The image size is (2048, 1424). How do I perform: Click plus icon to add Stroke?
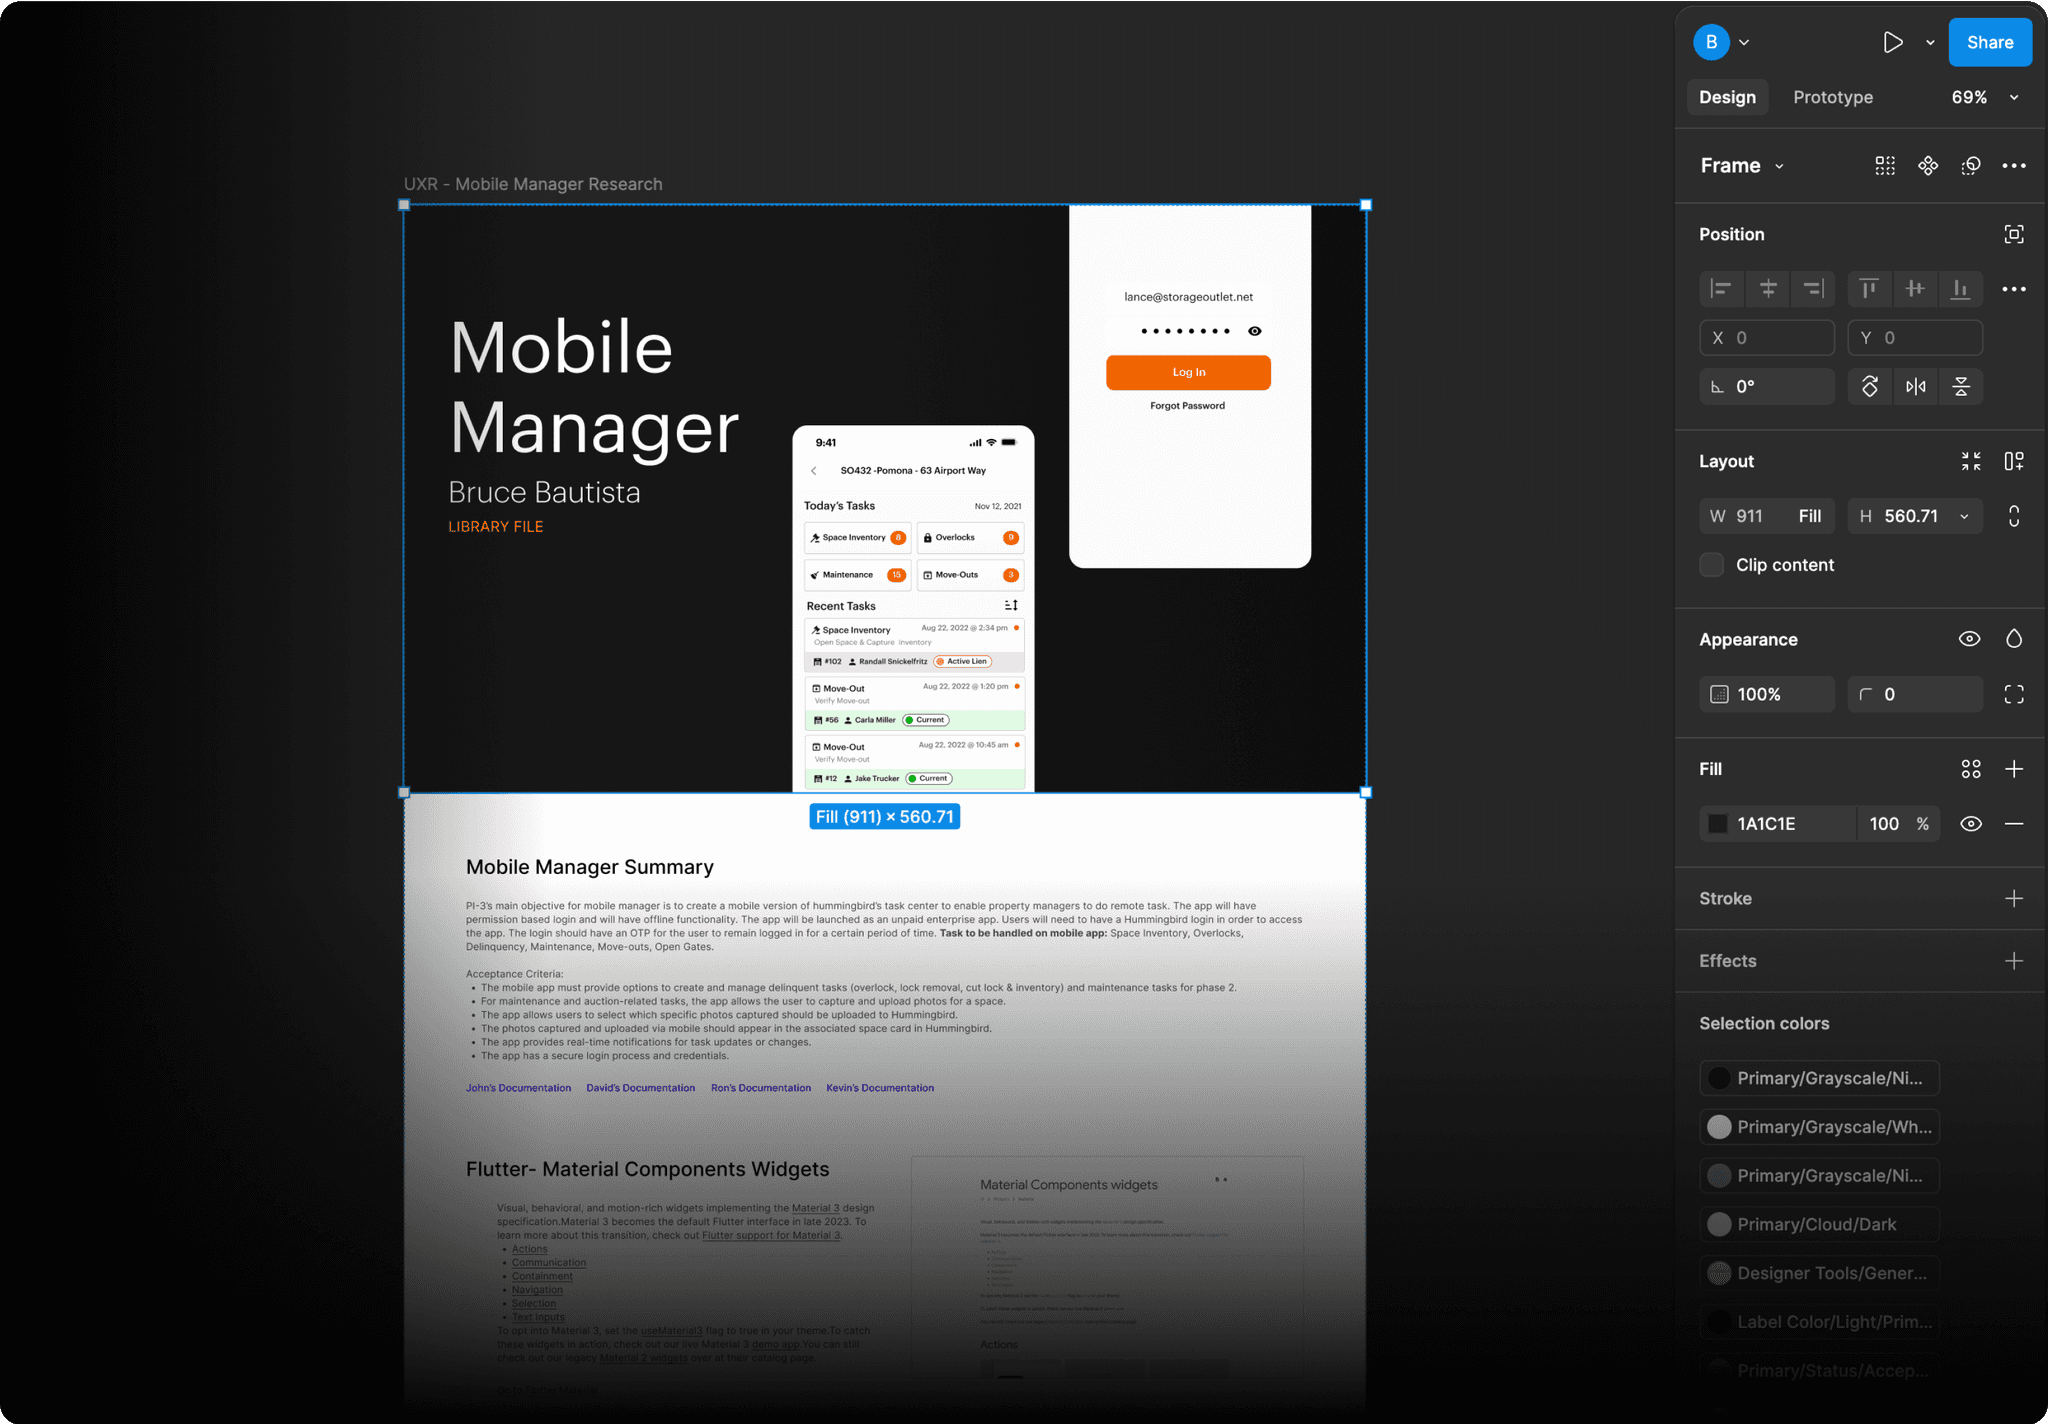click(x=2013, y=898)
